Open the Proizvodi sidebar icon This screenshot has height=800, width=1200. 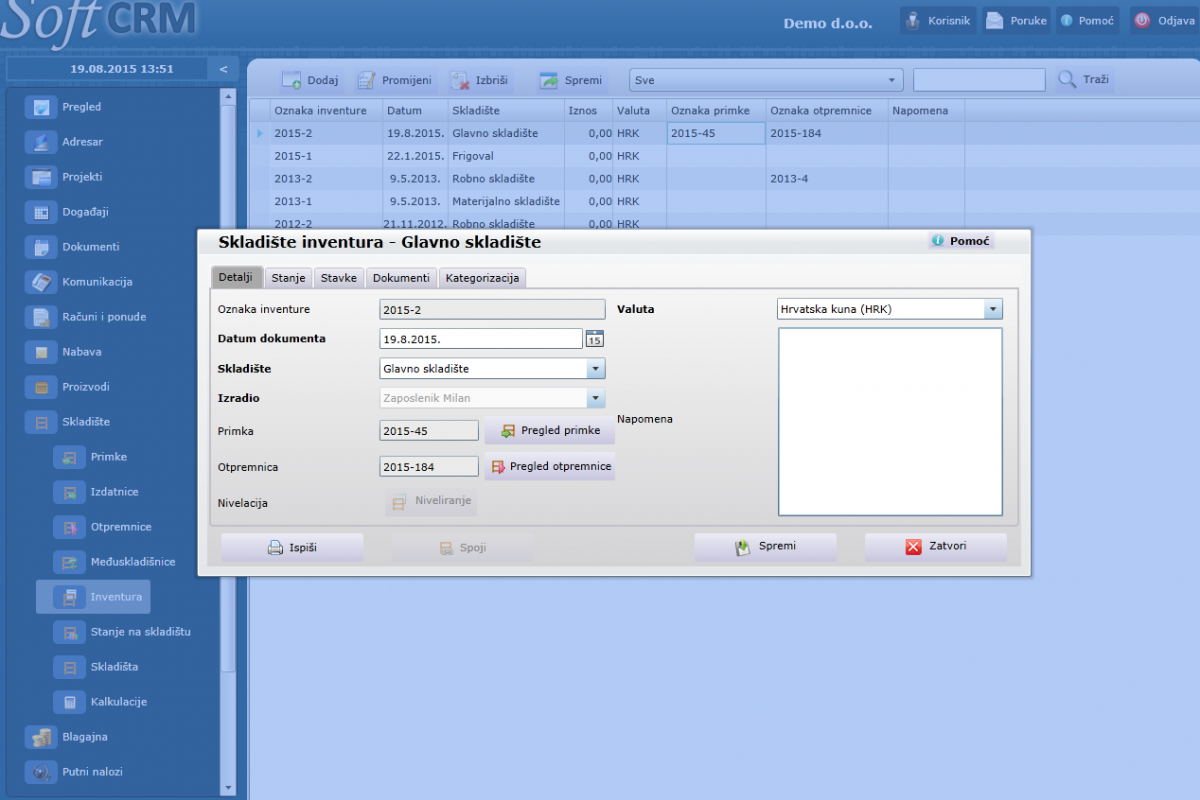point(41,387)
